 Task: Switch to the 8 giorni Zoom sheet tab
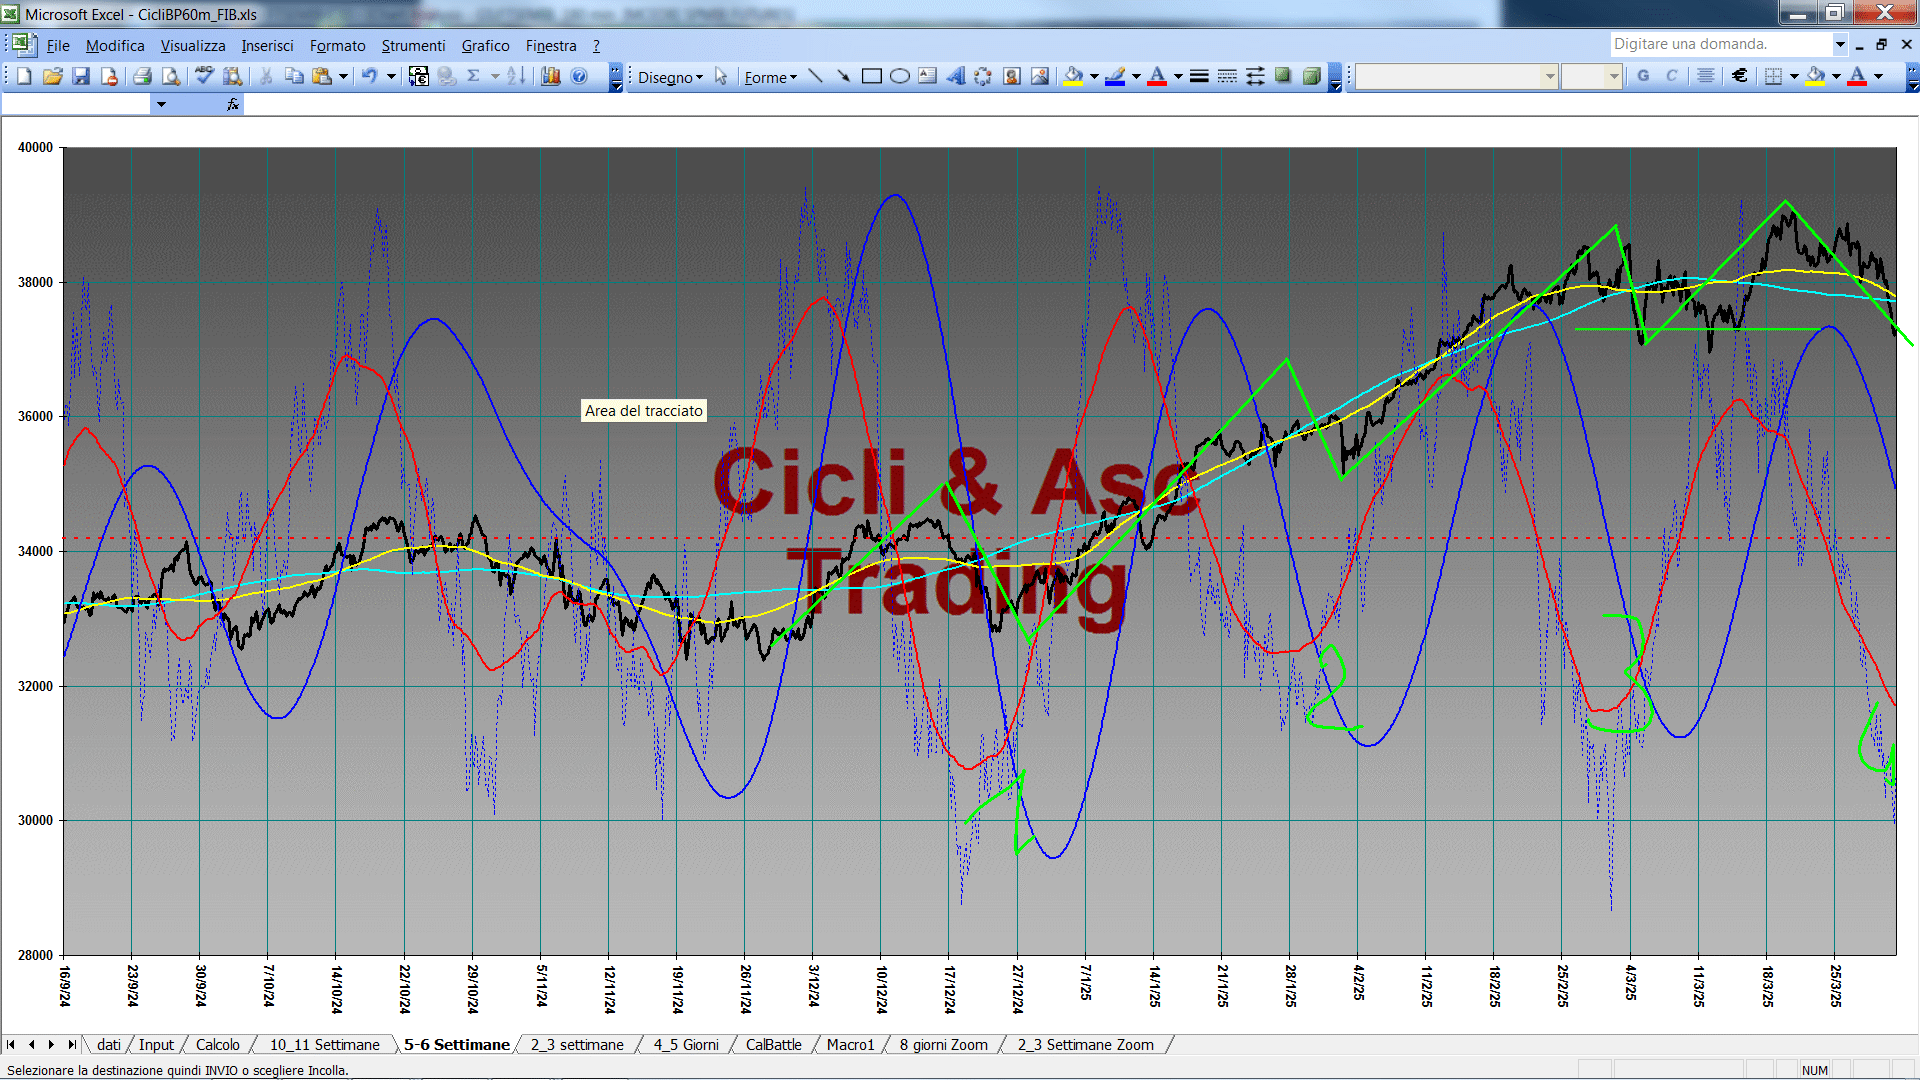[x=943, y=1045]
